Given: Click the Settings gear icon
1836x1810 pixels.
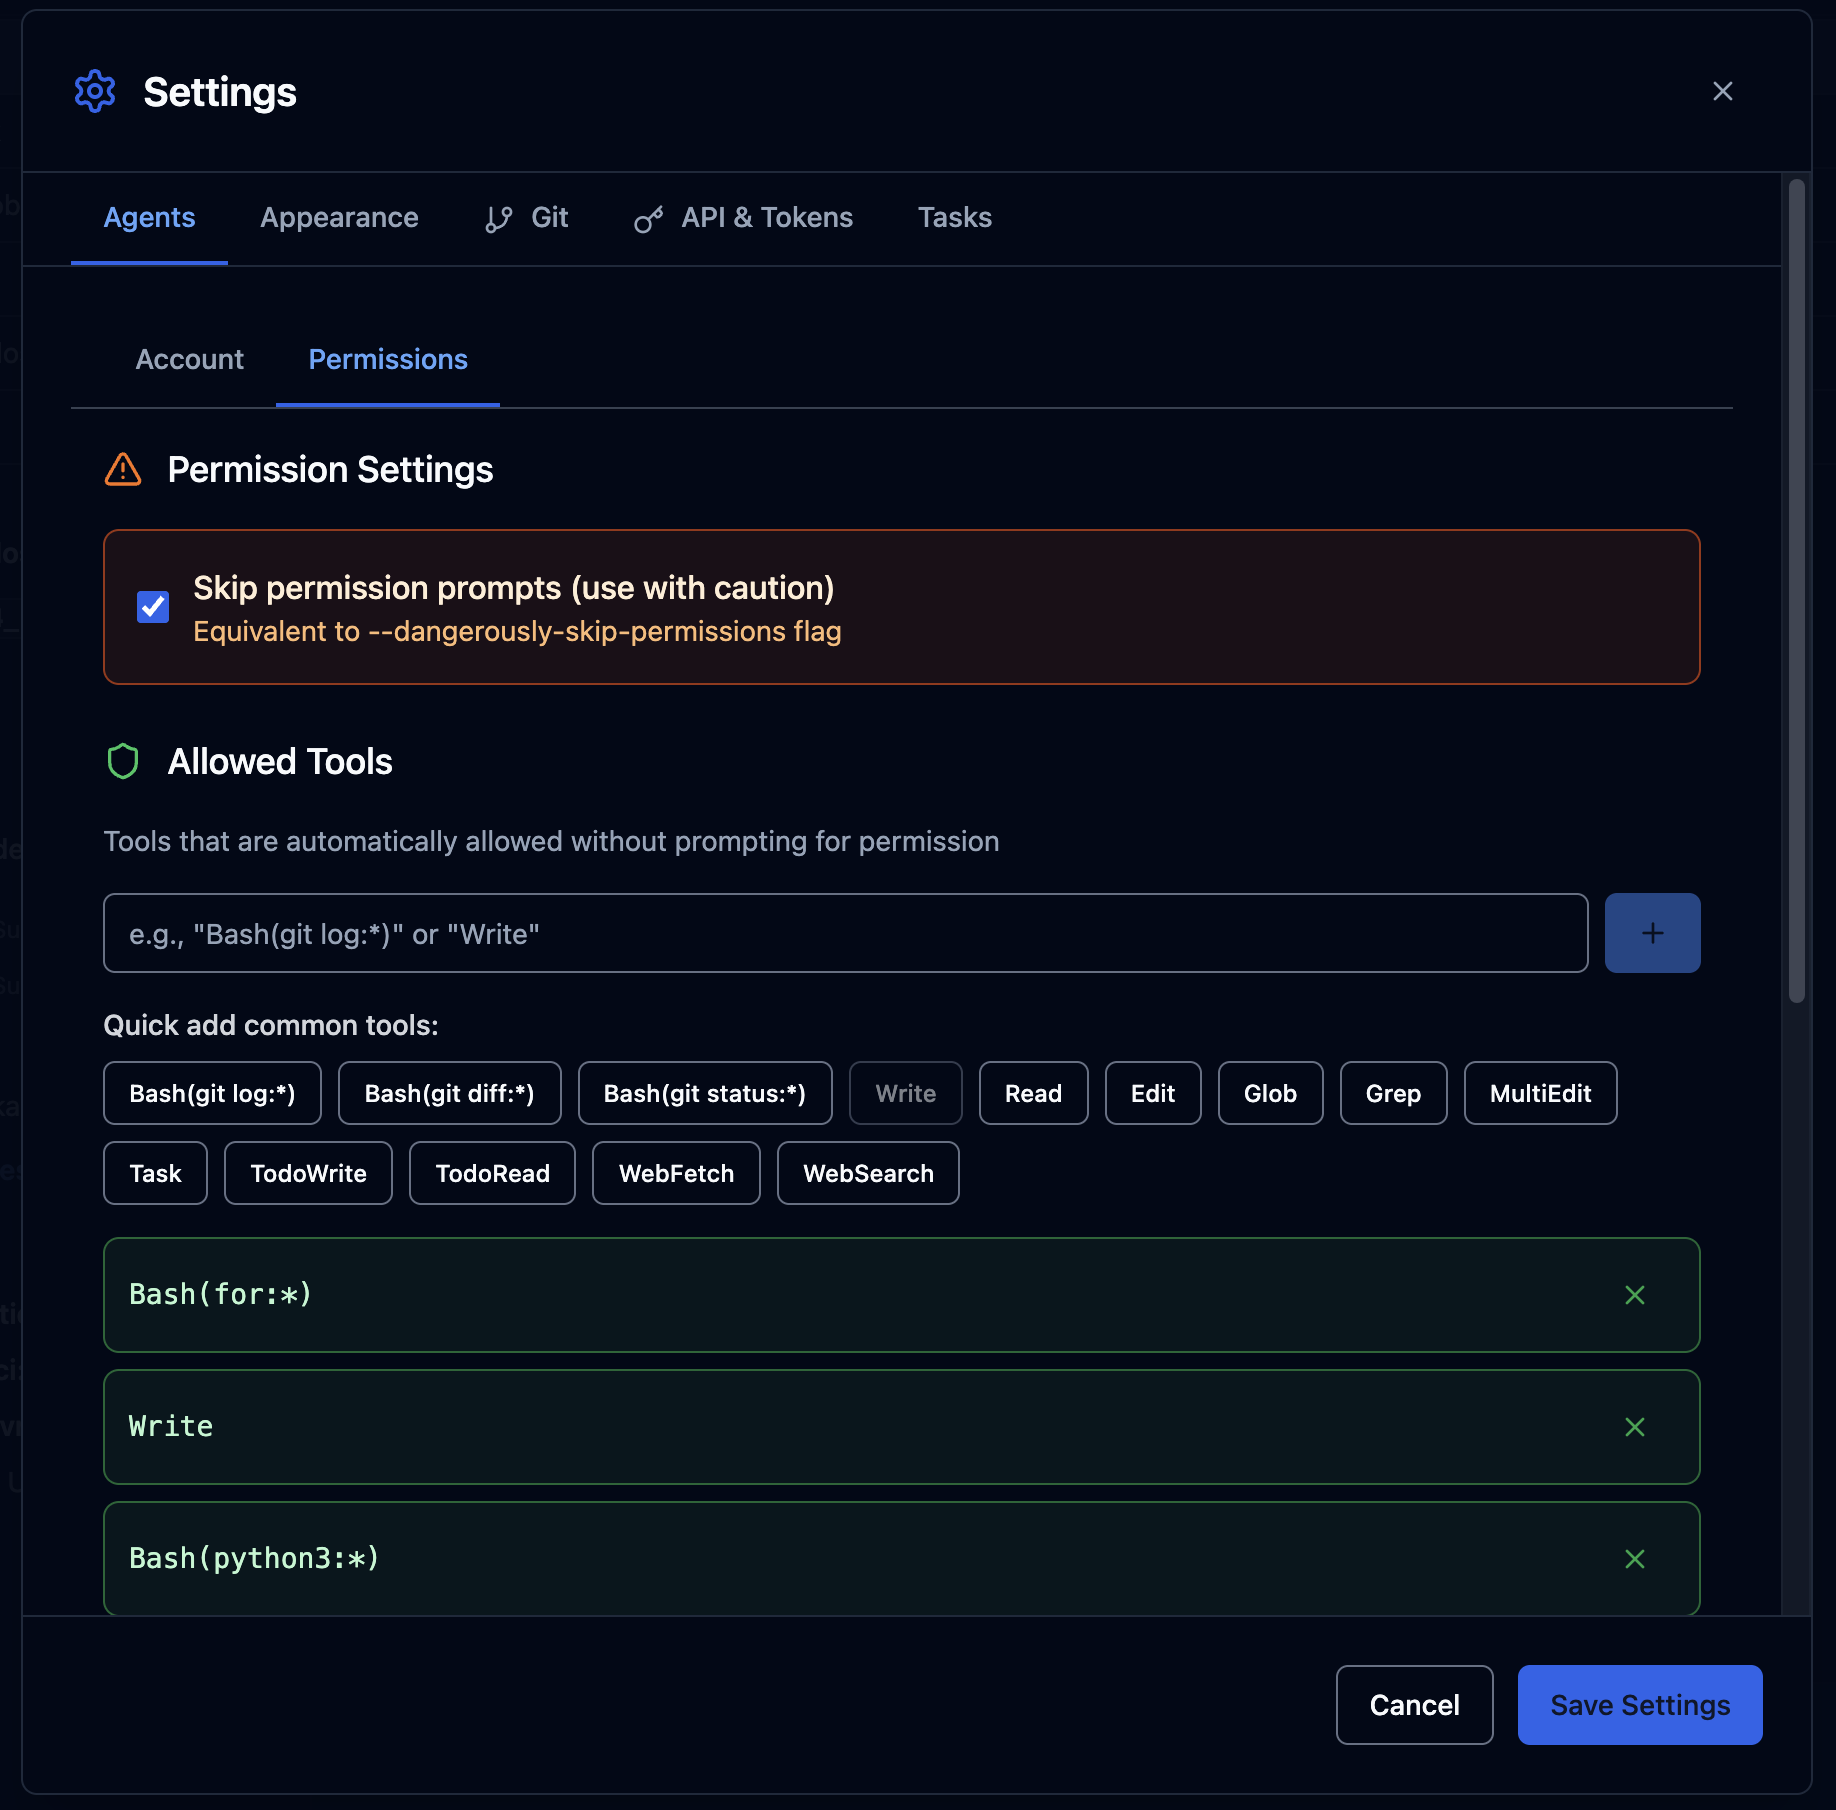Looking at the screenshot, I should point(95,91).
